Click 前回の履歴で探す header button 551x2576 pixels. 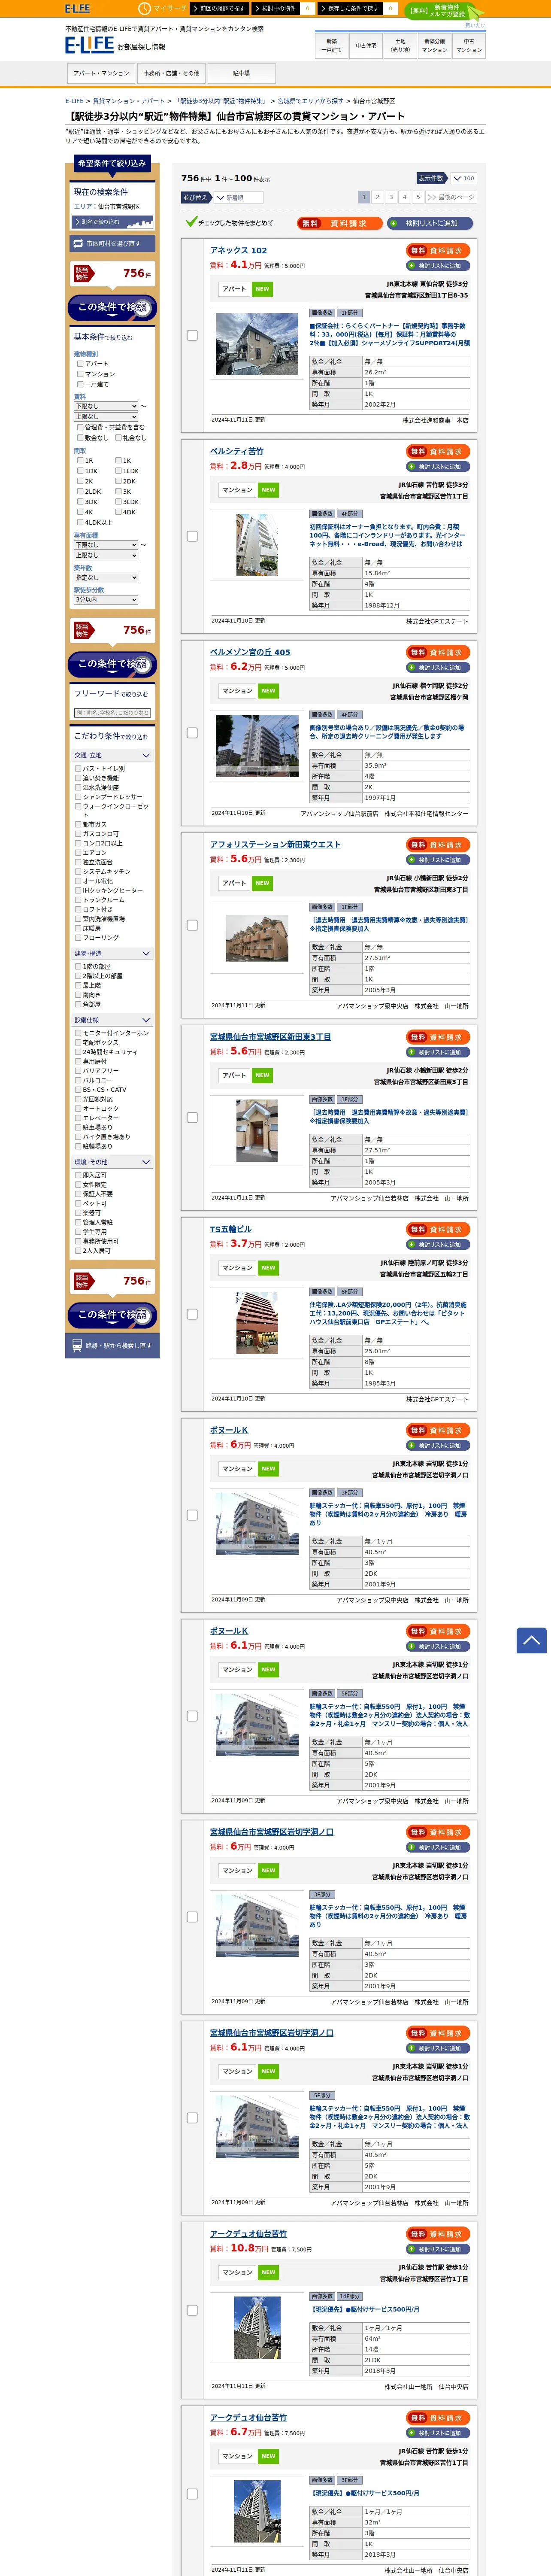(220, 8)
